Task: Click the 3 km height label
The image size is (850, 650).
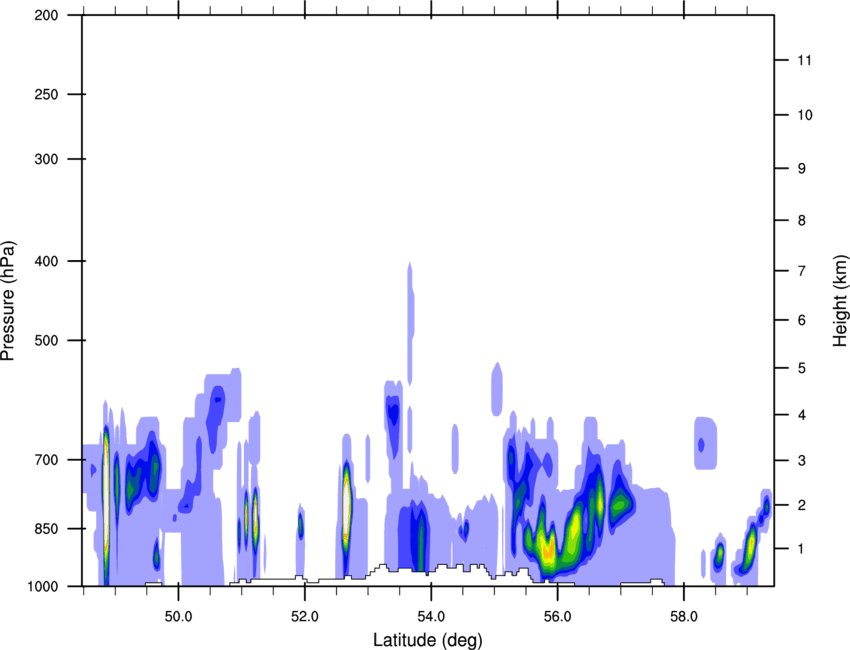Action: coord(802,460)
